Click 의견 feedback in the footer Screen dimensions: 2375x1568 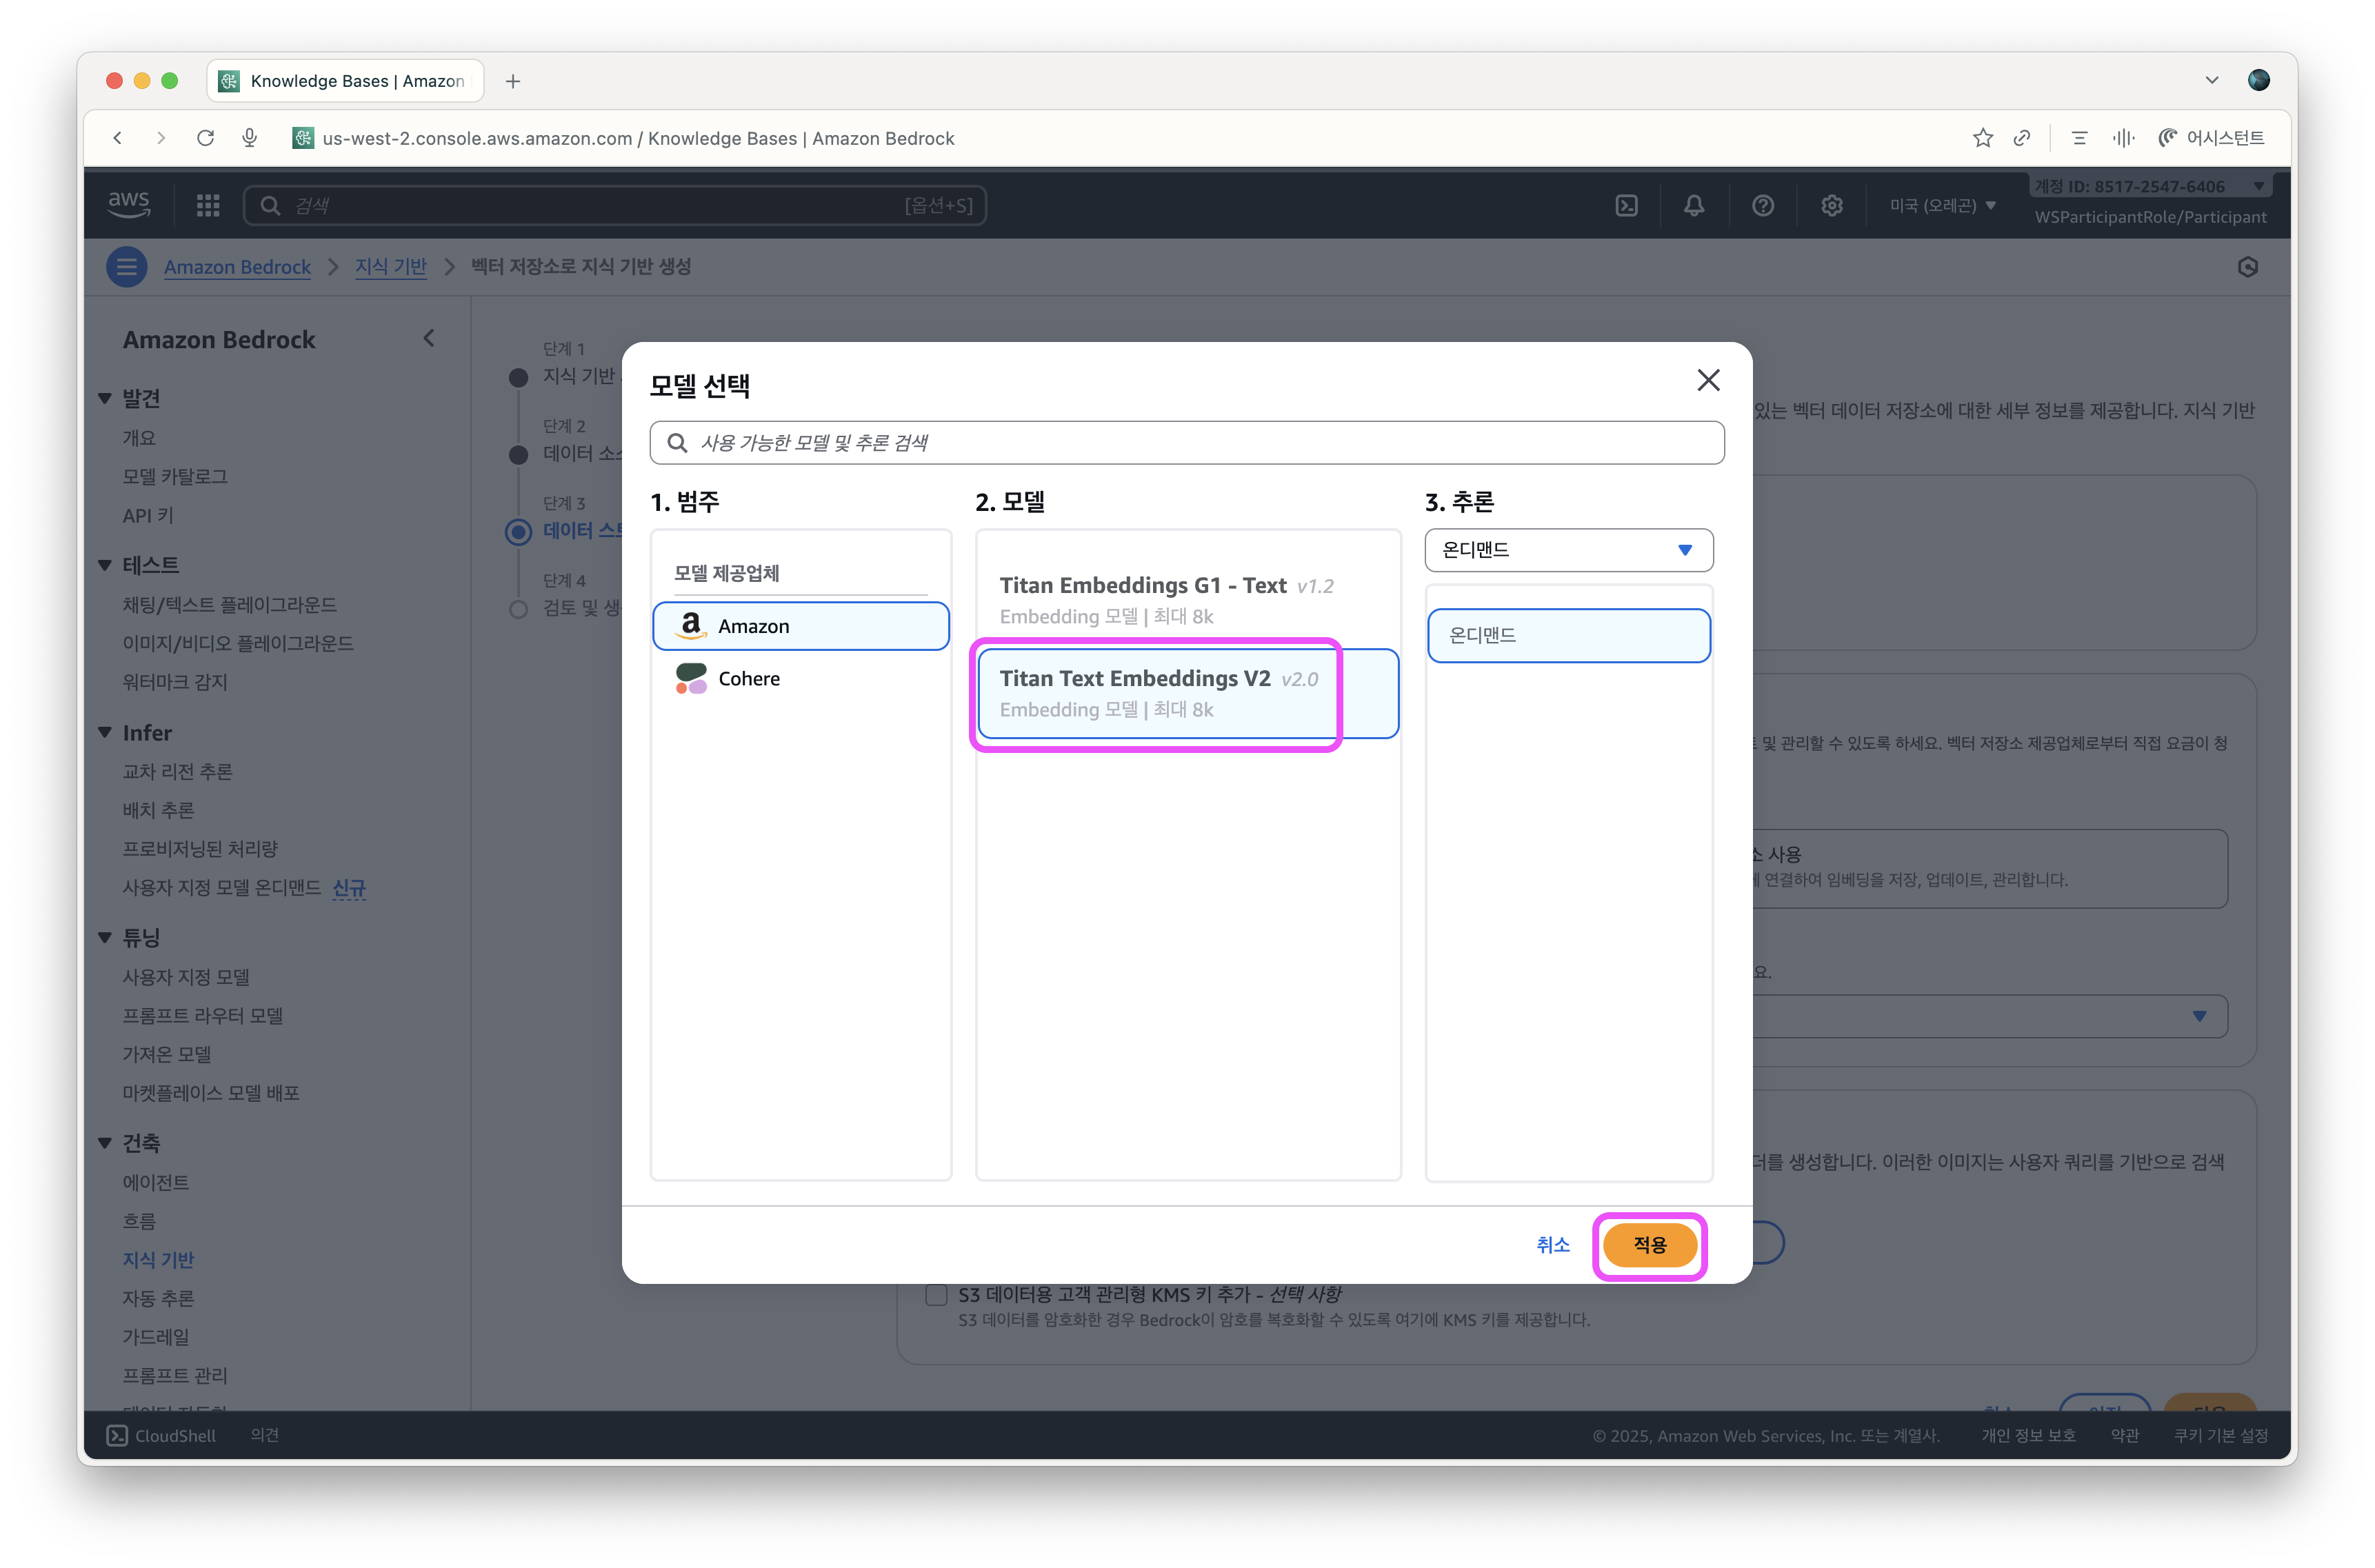coord(264,1436)
